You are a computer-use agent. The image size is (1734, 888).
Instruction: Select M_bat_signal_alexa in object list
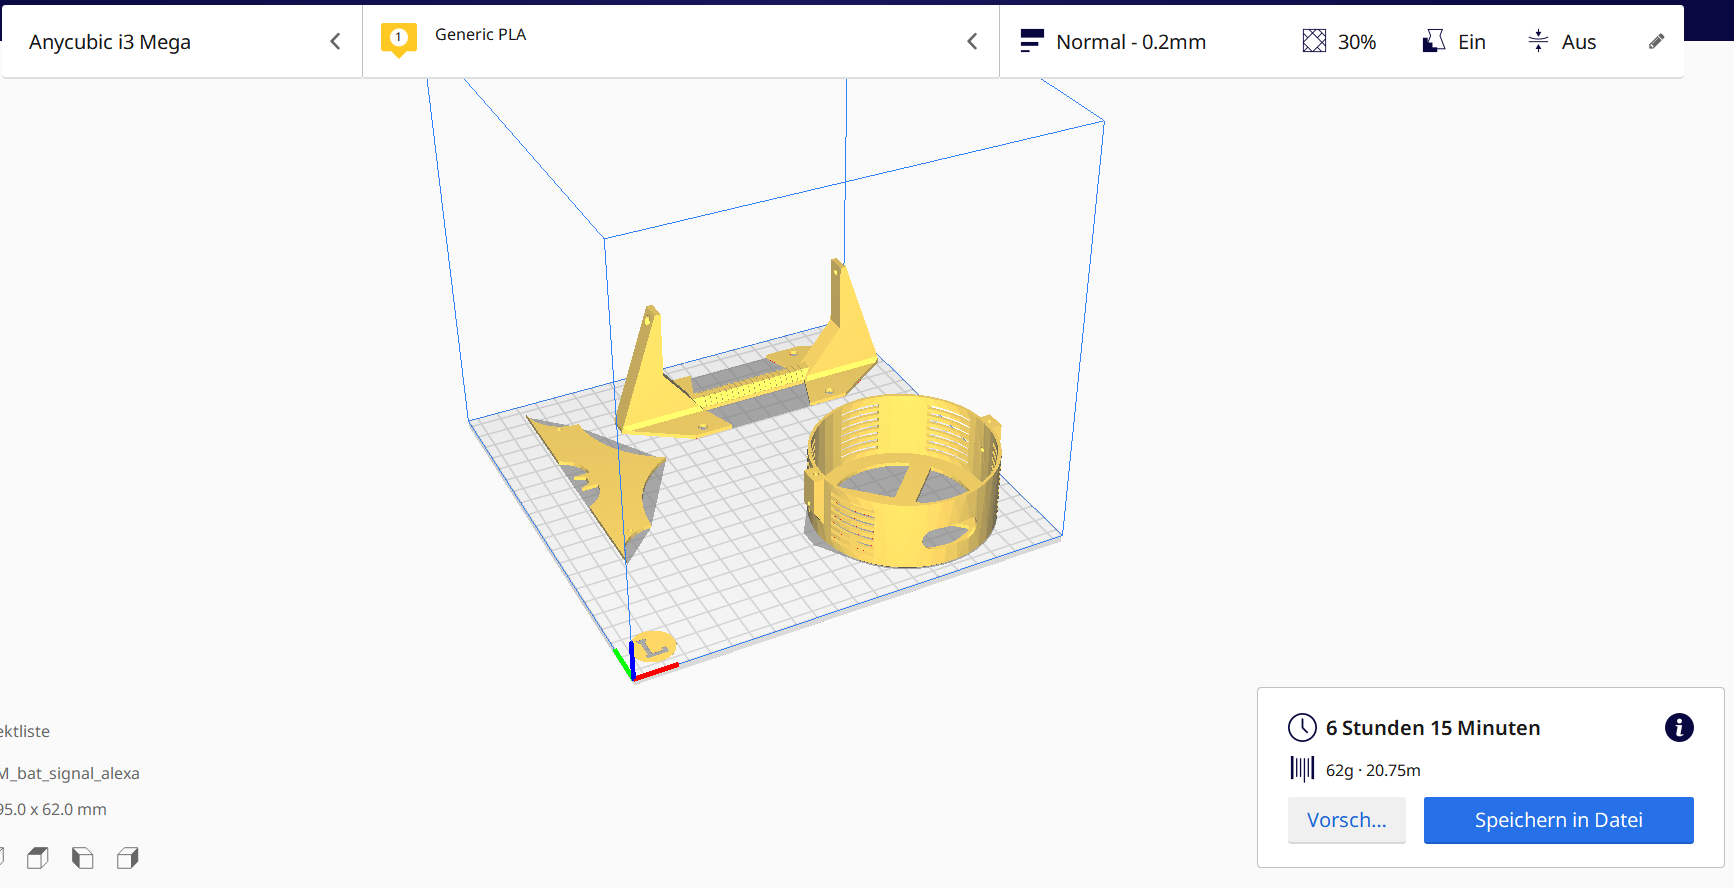[x=70, y=773]
